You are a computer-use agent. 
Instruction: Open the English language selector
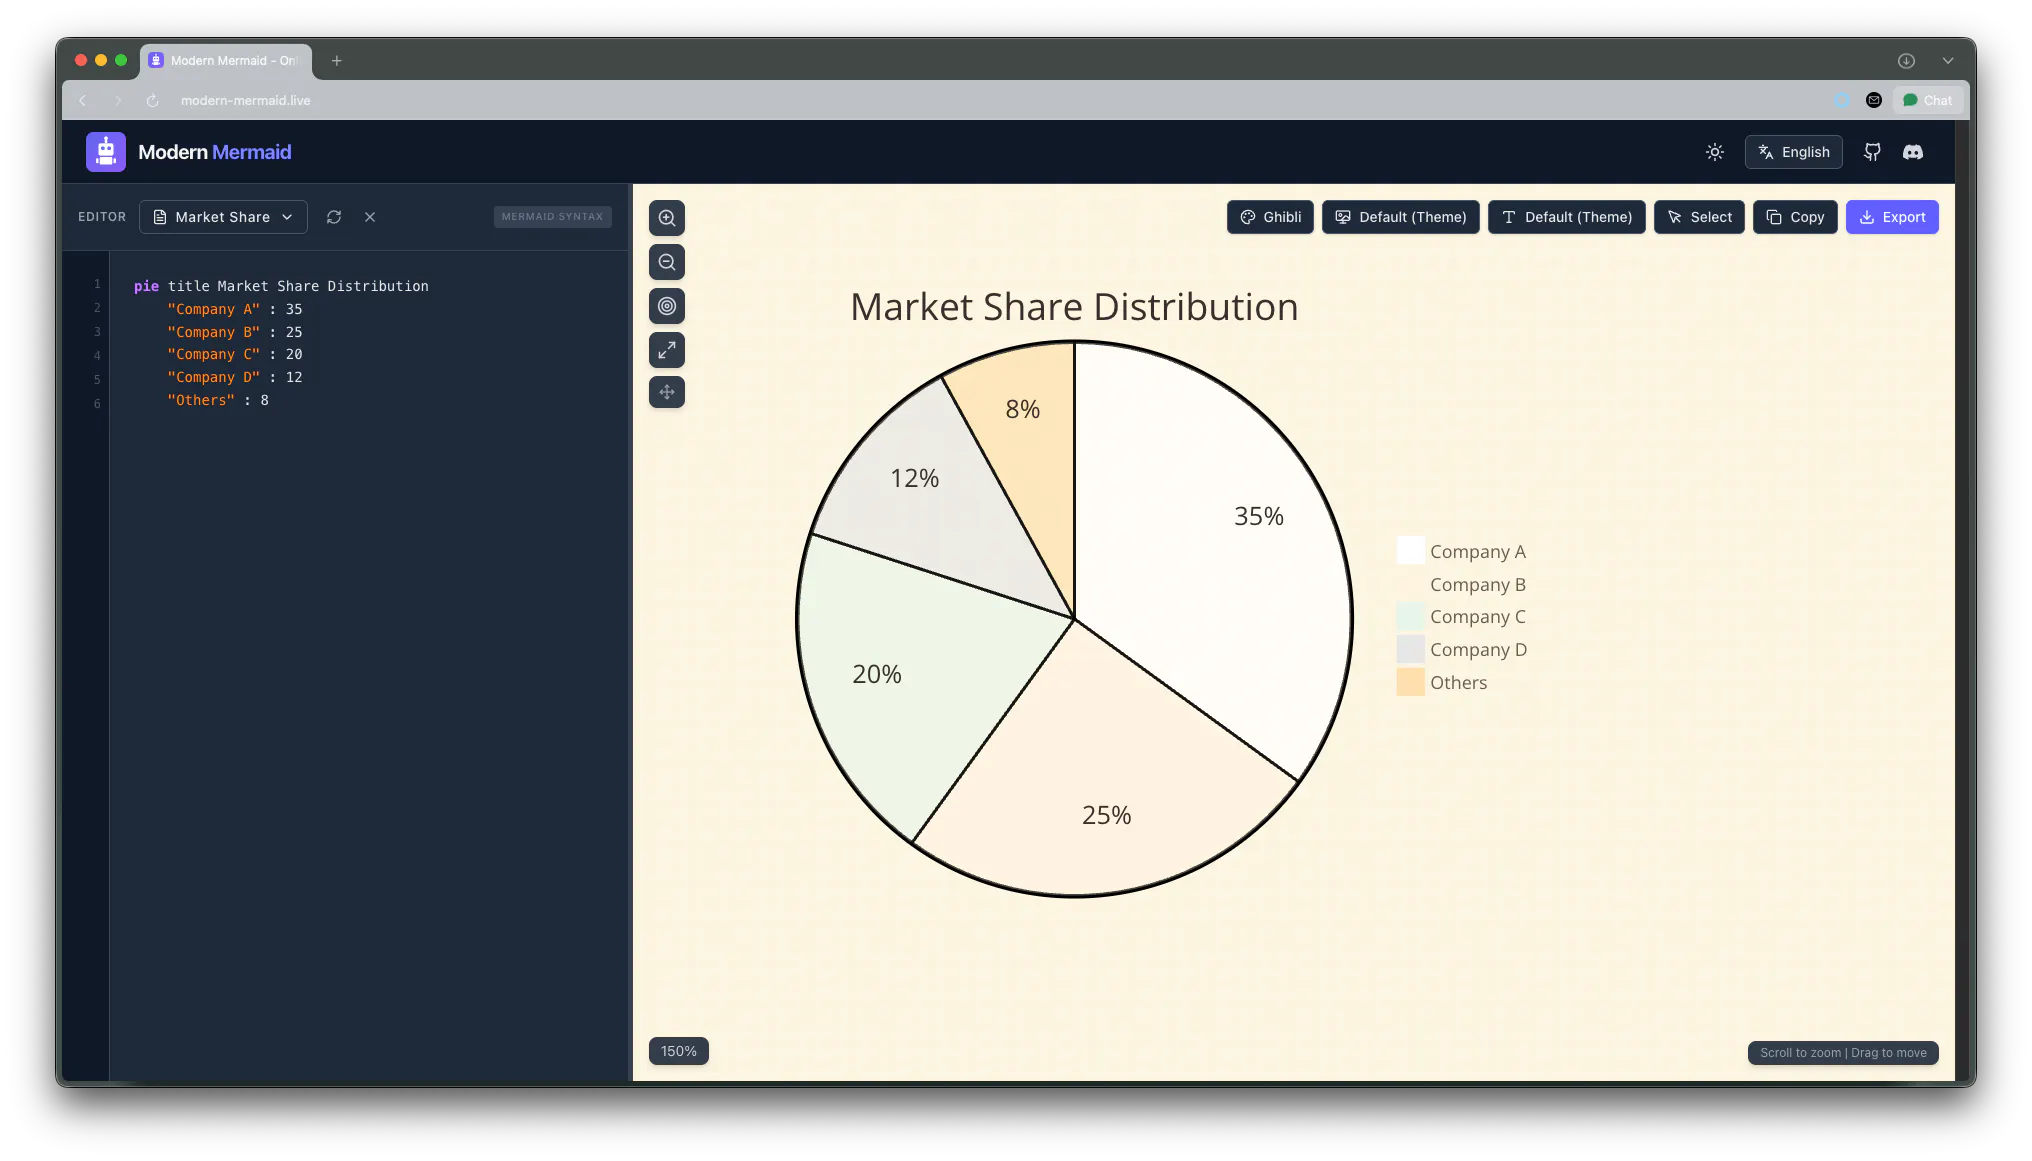(x=1794, y=152)
